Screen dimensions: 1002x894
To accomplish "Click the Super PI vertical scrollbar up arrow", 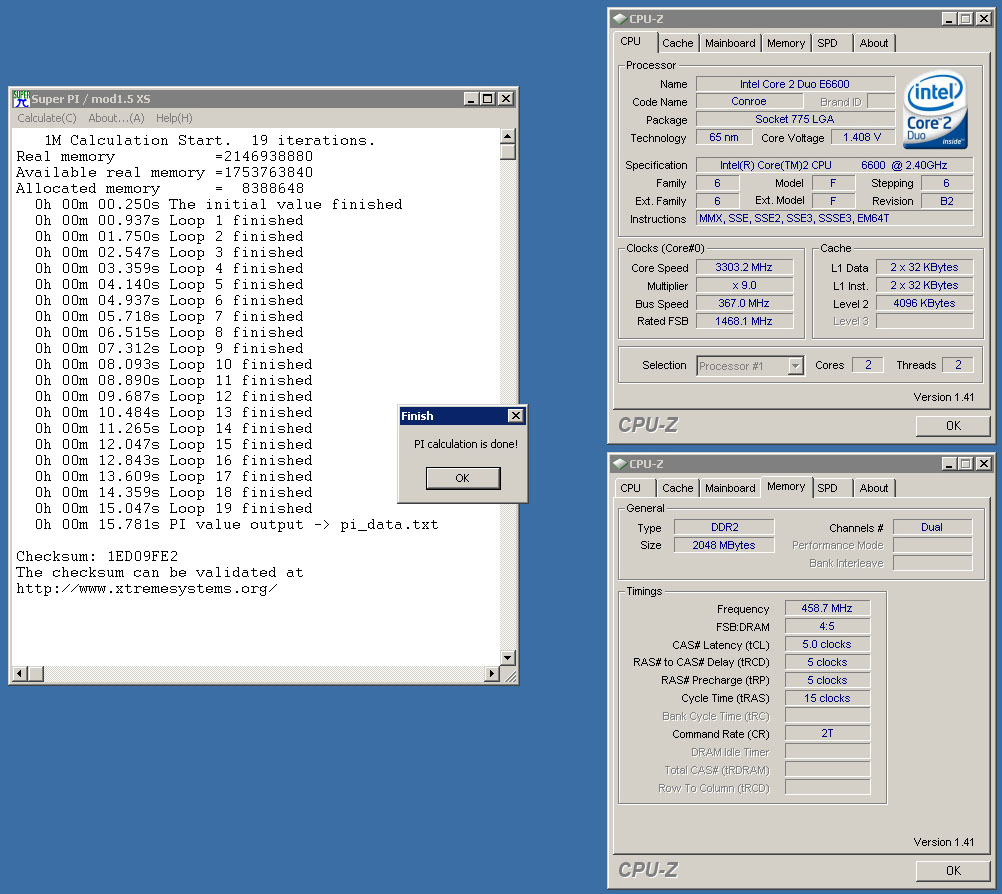I will [507, 136].
